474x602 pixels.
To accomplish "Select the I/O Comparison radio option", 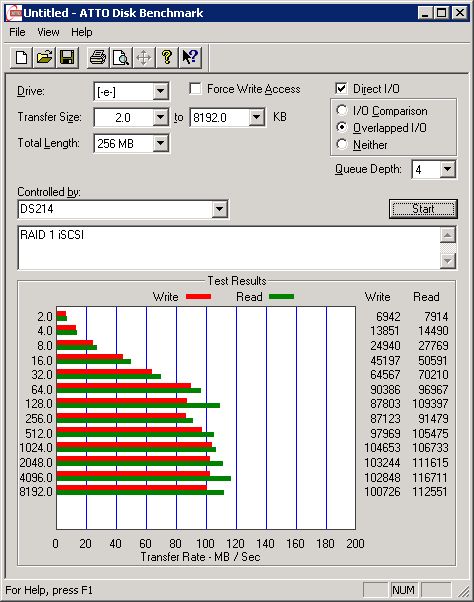I will point(342,111).
